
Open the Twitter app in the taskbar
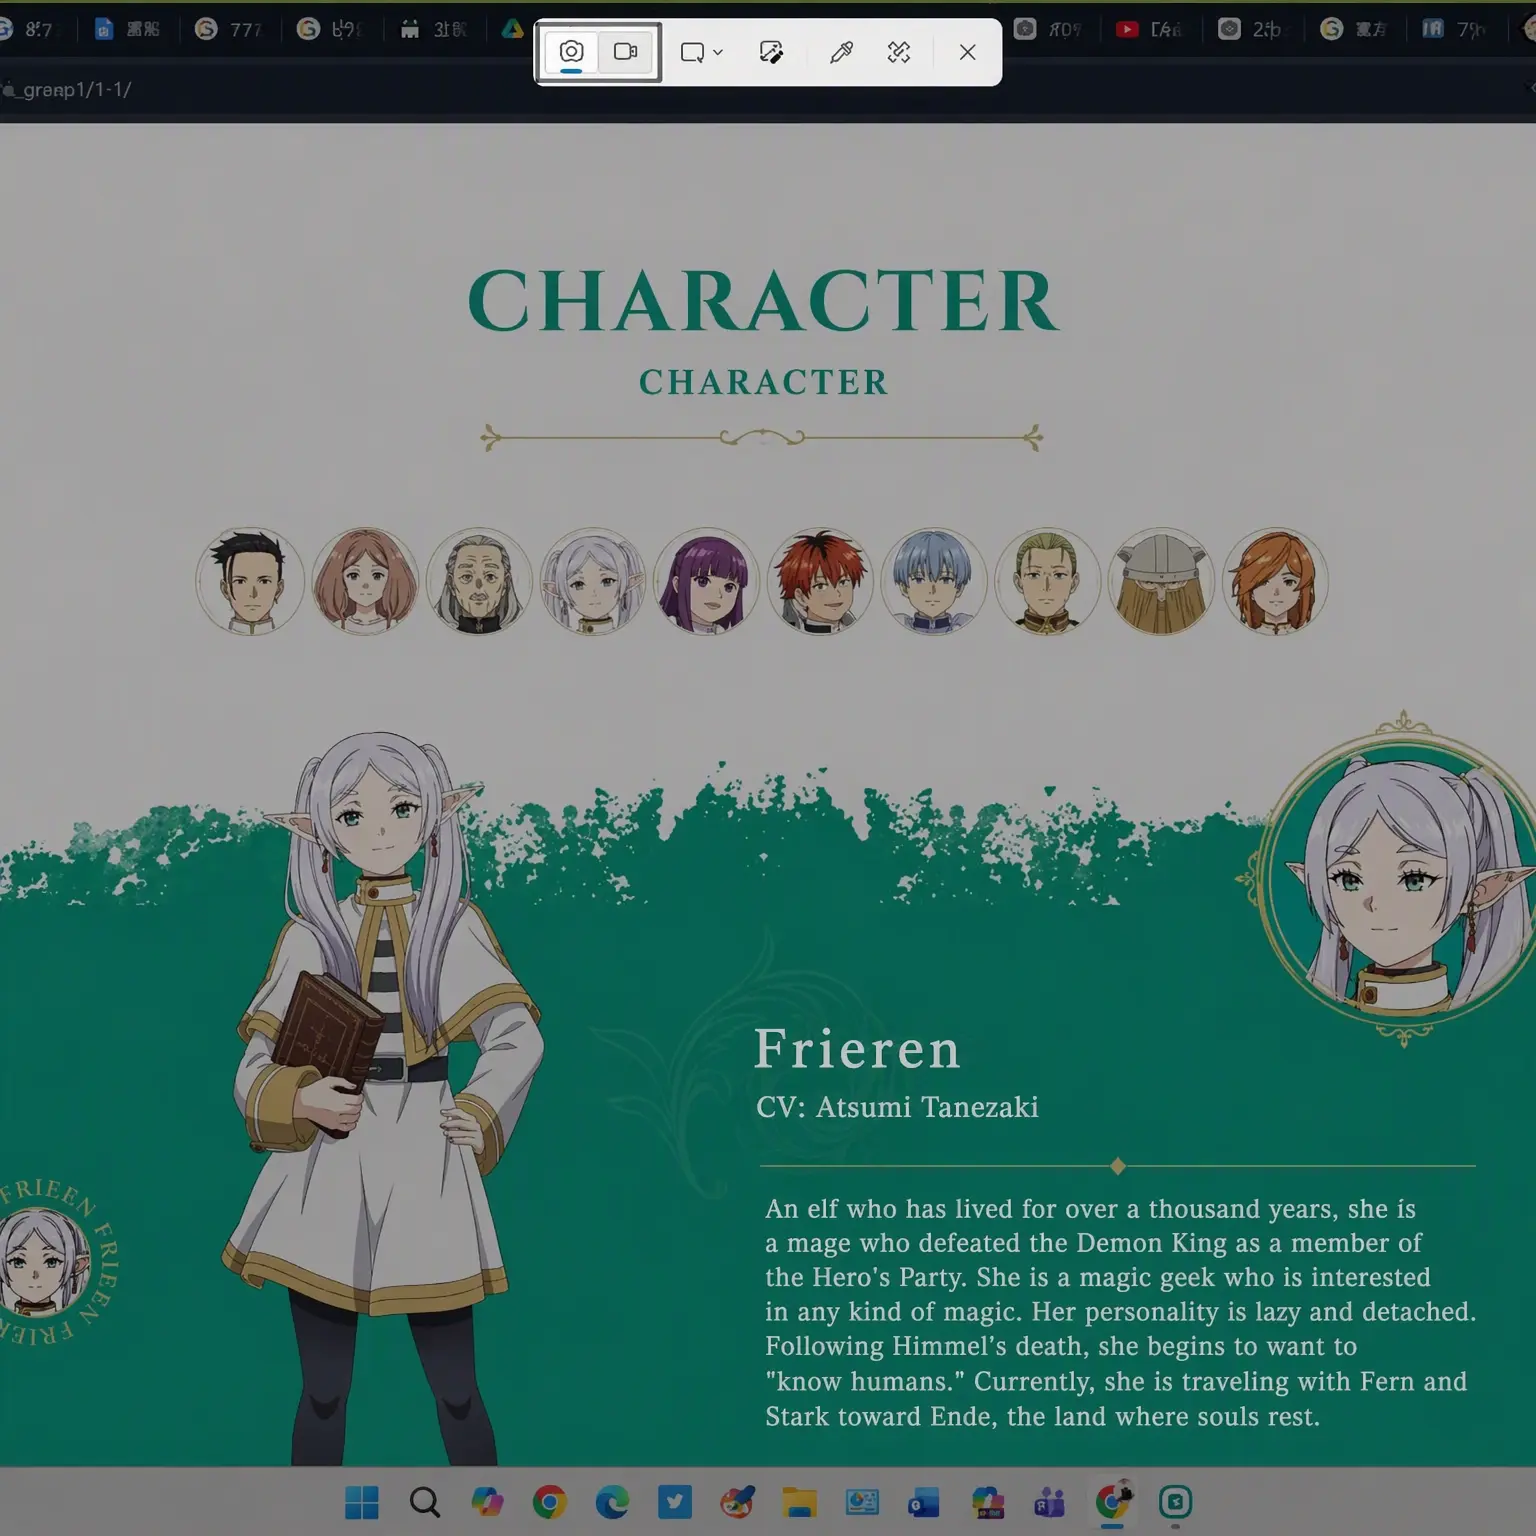[x=675, y=1502]
